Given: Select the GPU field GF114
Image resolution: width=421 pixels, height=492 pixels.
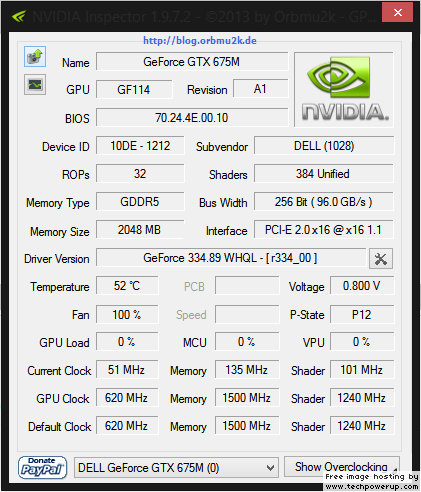Looking at the screenshot, I should (x=134, y=89).
